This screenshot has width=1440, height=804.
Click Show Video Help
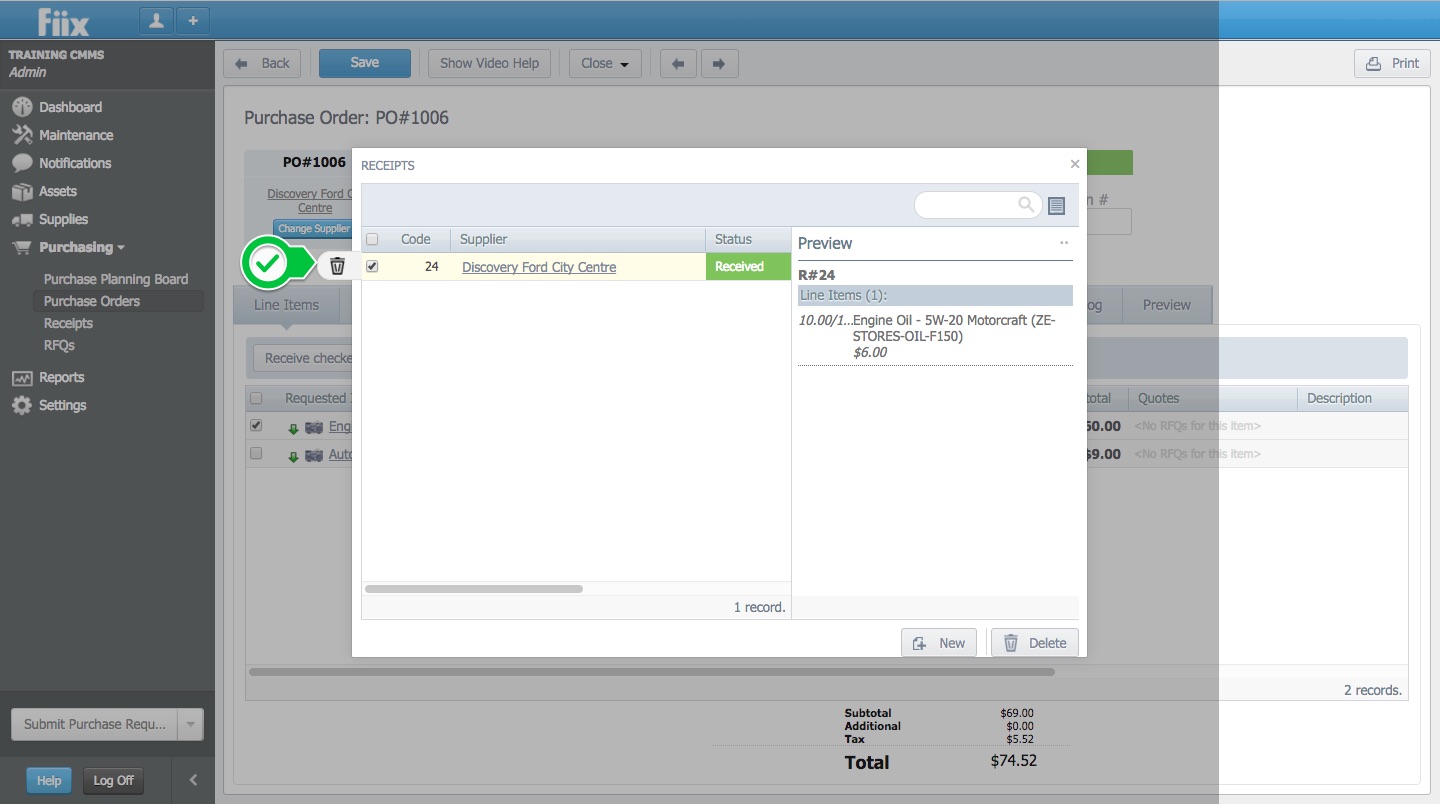coord(489,63)
